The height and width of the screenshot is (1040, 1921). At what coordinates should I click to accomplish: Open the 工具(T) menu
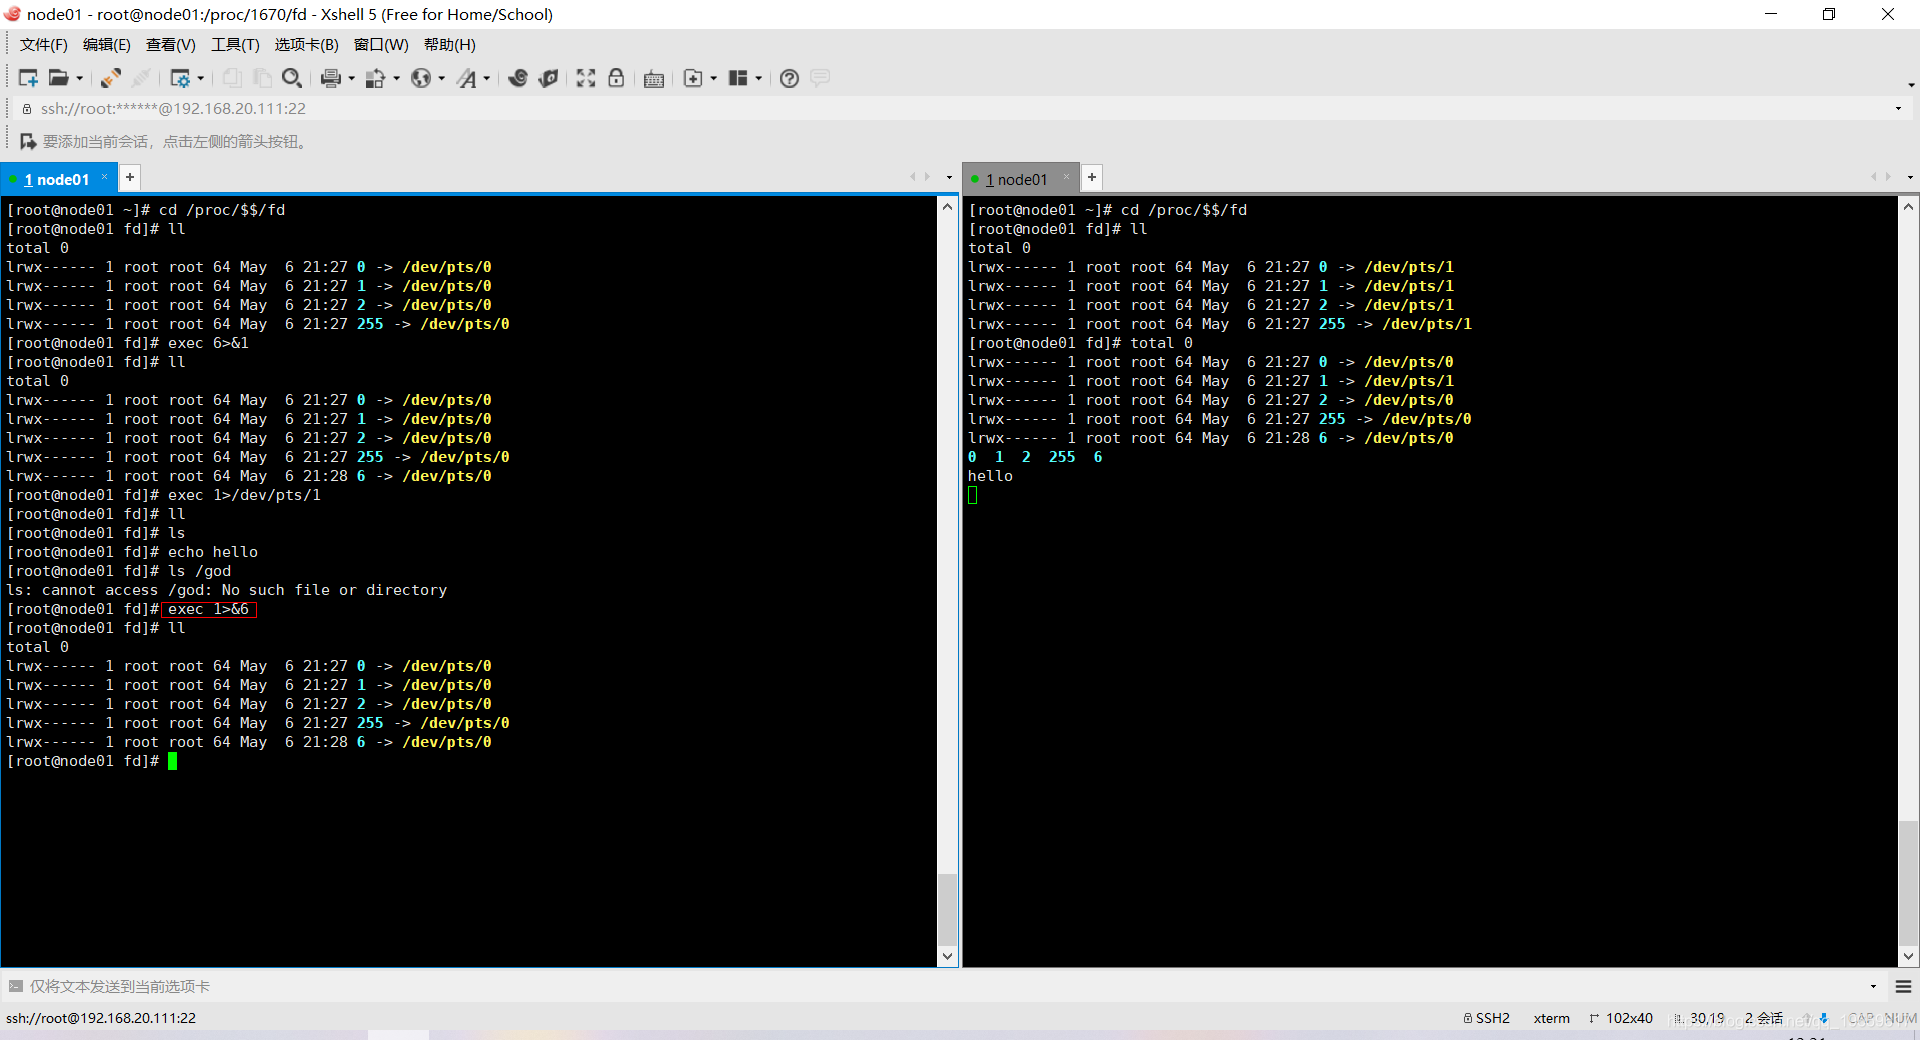pos(235,45)
